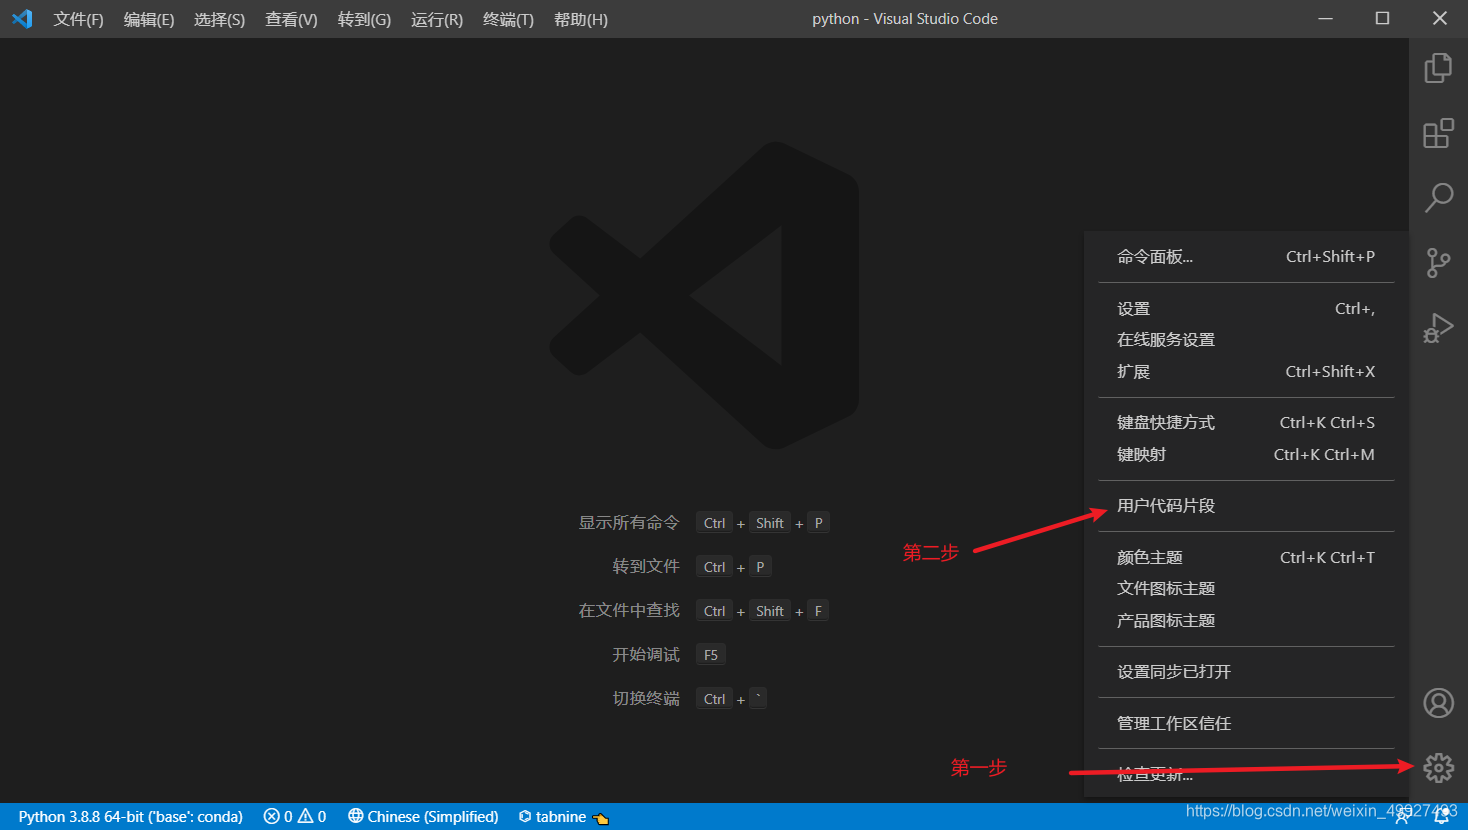Screen dimensions: 1468x830
Task: Click Chinese (Simplified) in status bar
Action: pos(423,817)
